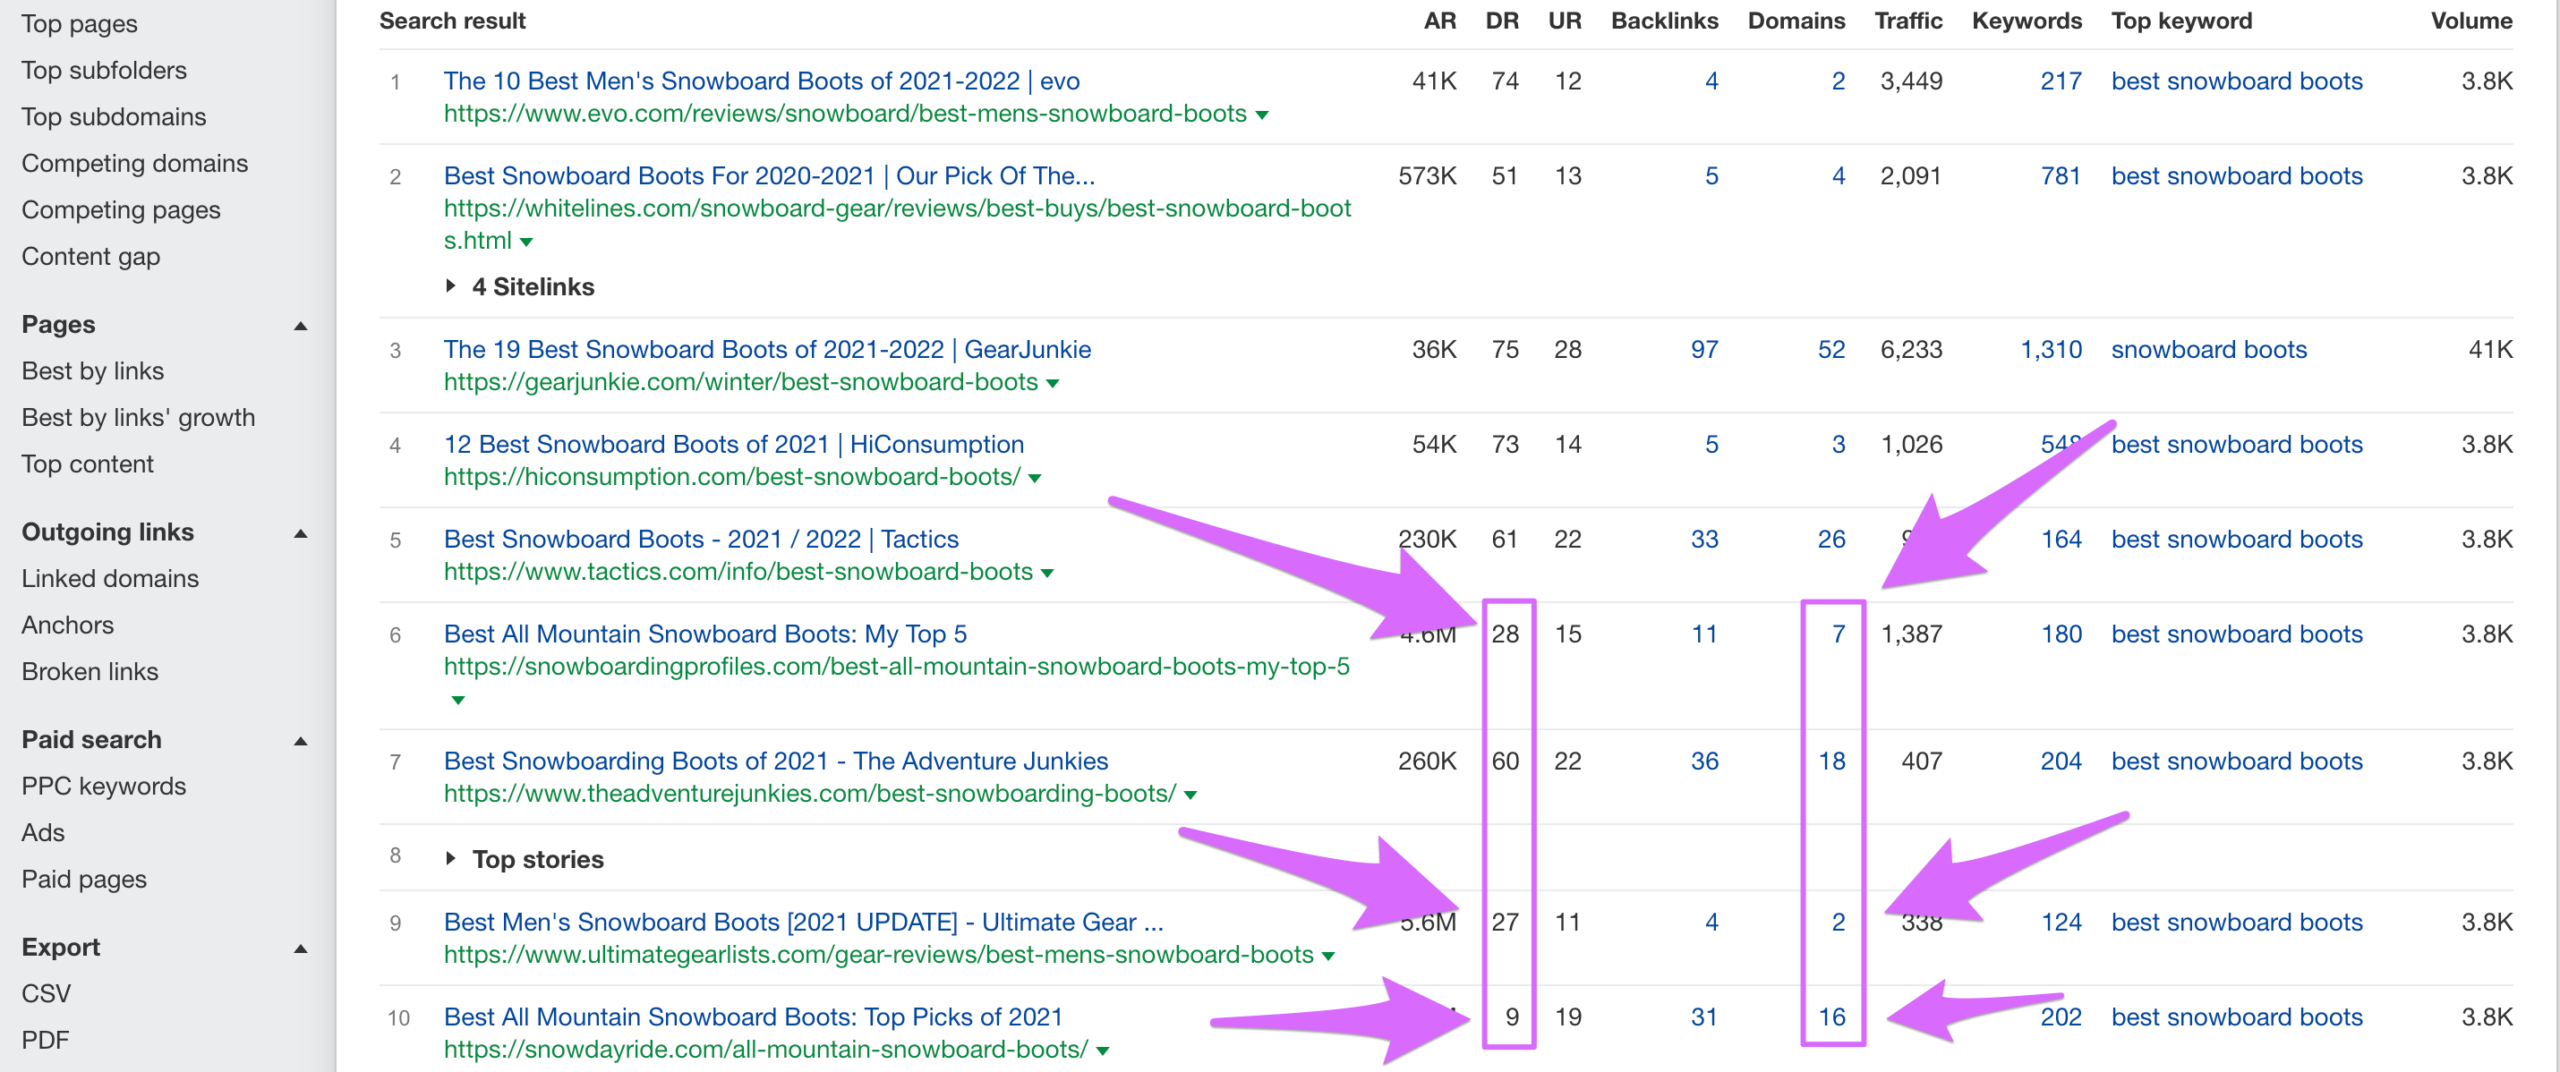The image size is (2560, 1072).
Task: Open URL dropdown arrow for tactics.com result
Action: click(1047, 573)
